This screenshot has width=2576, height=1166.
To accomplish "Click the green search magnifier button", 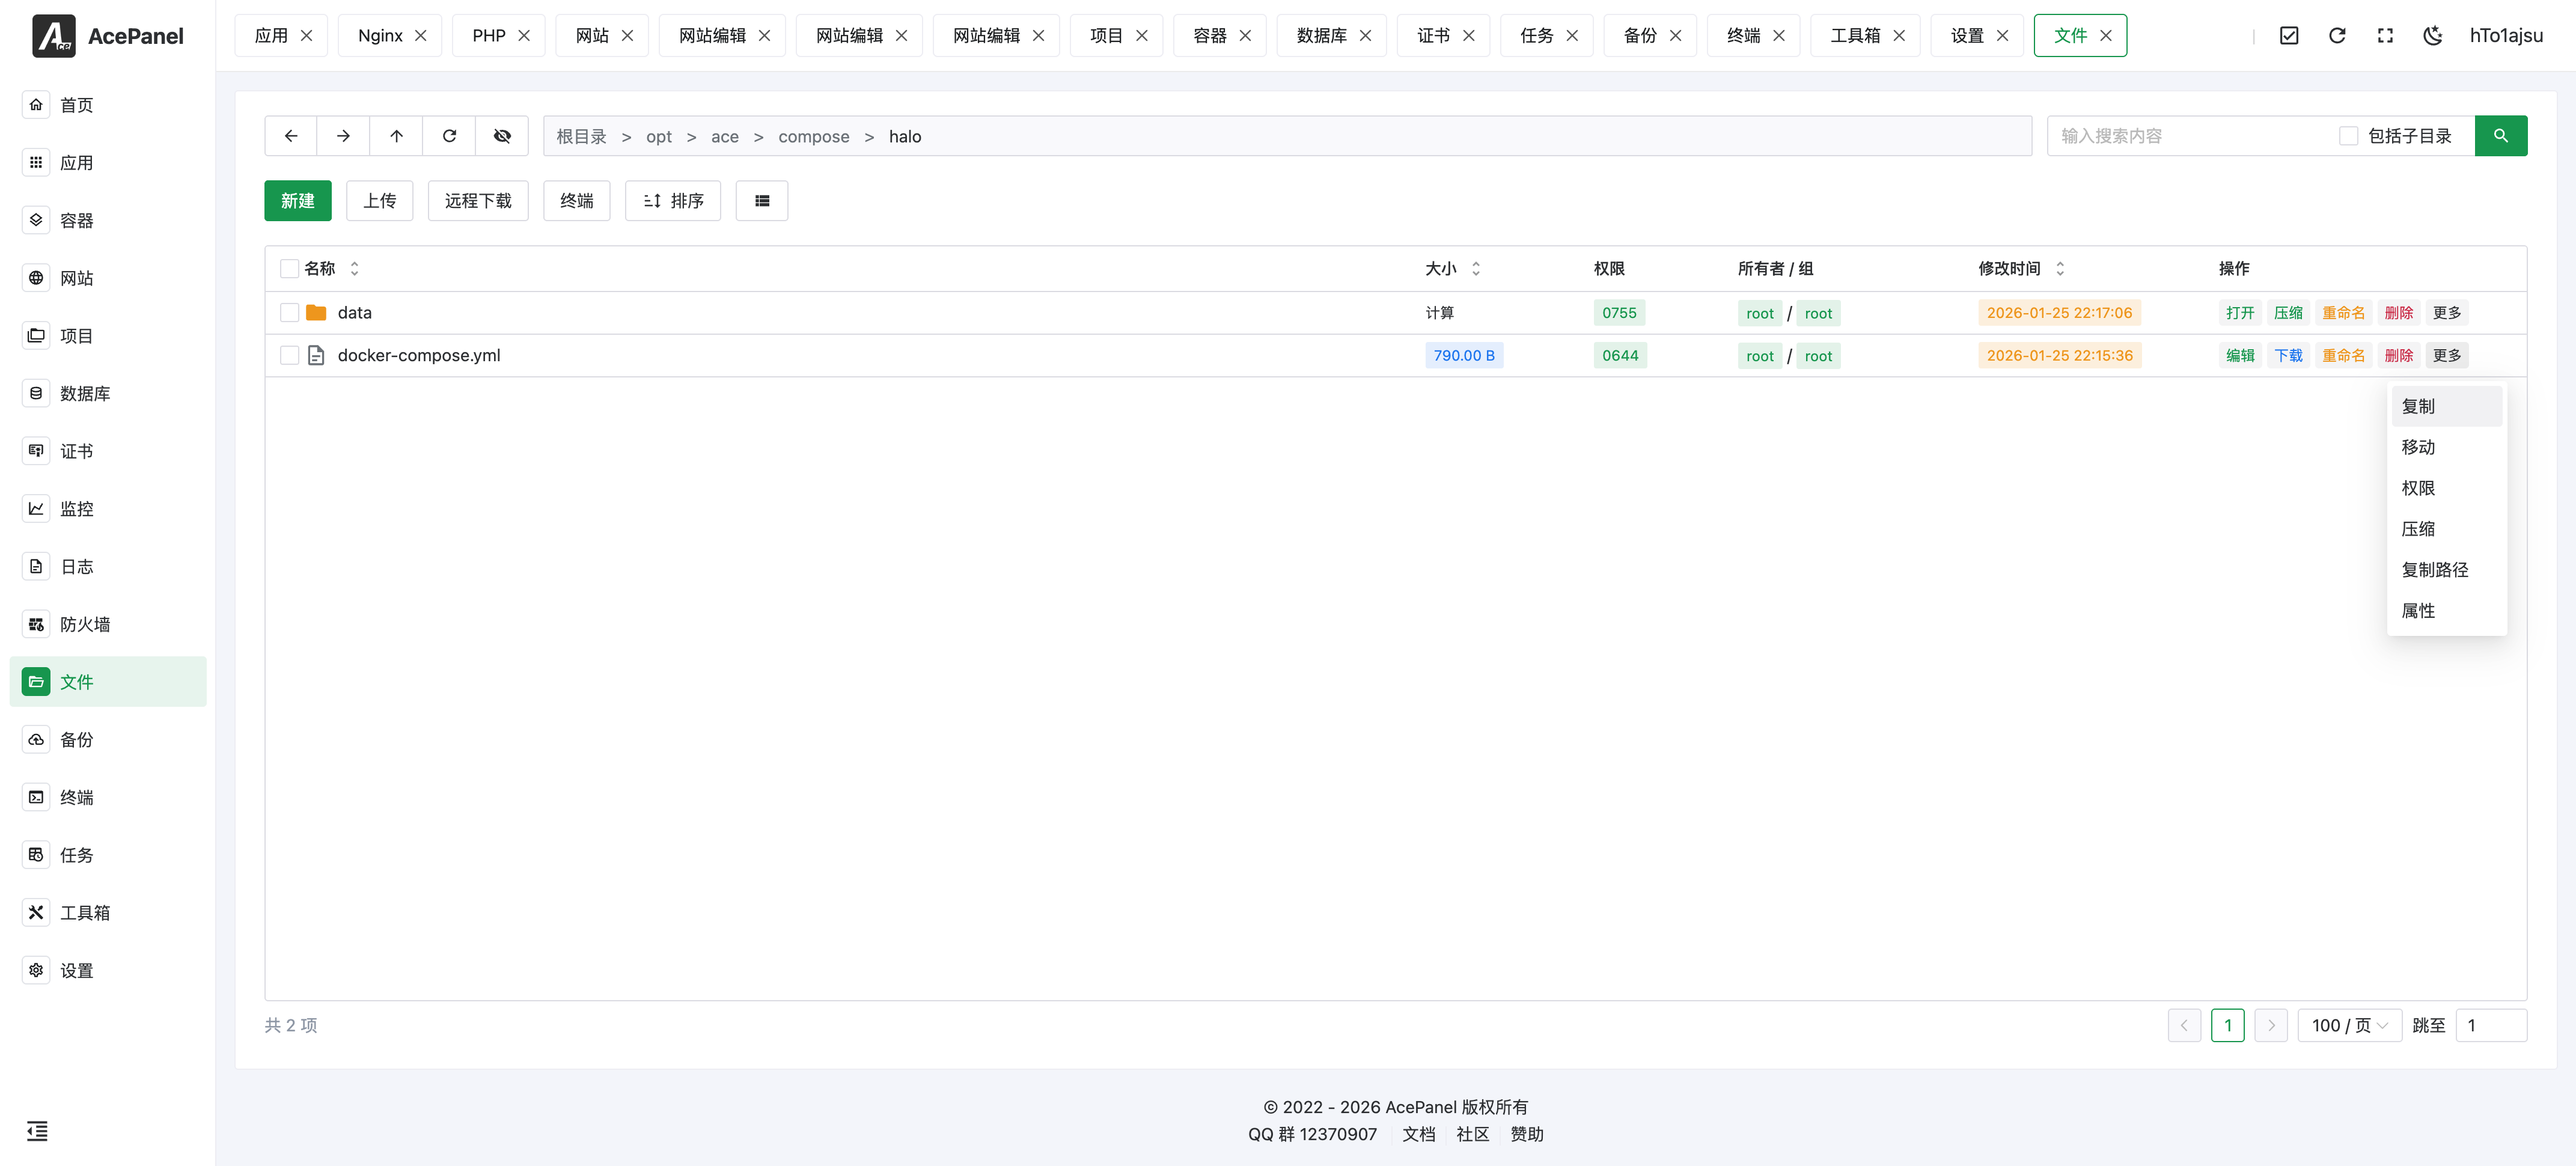I will pos(2500,136).
